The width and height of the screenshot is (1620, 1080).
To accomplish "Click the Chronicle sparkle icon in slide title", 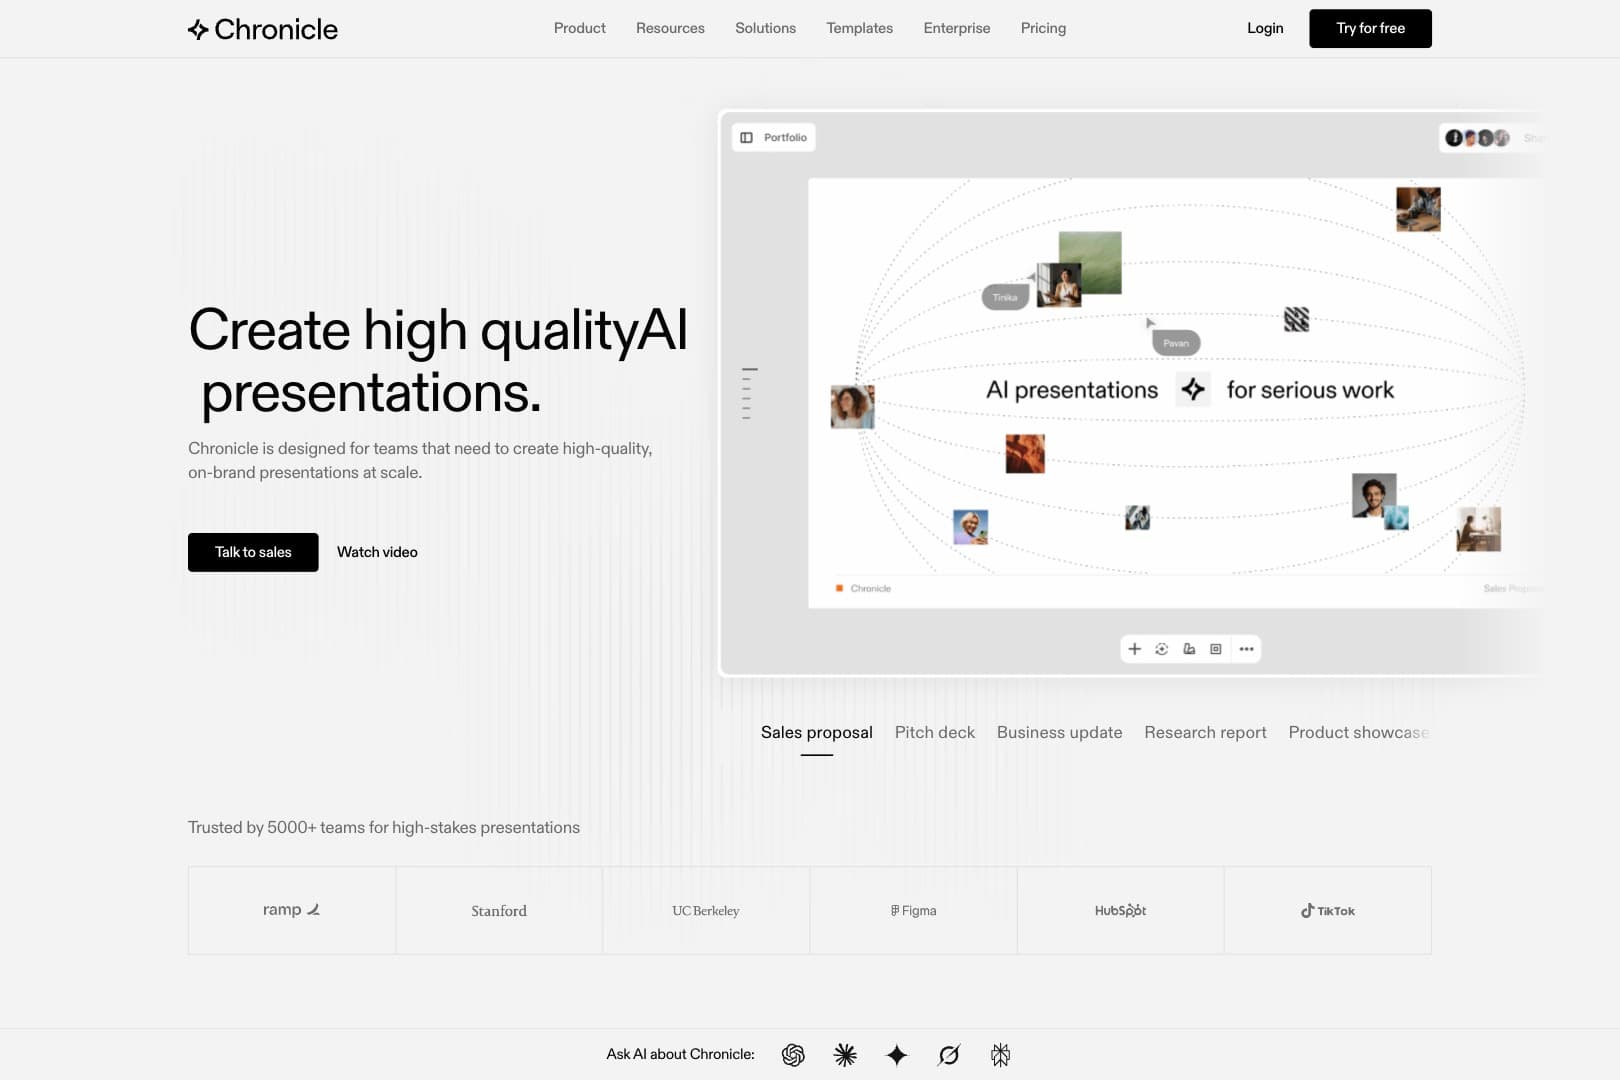I will tap(1192, 389).
